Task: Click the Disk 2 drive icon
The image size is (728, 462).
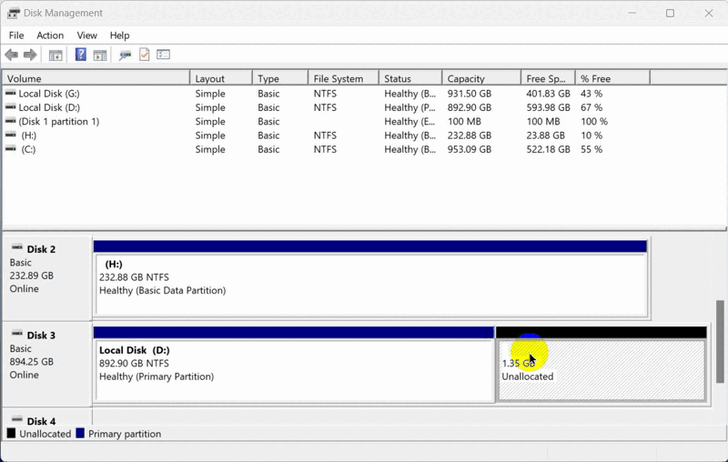Action: coord(17,247)
